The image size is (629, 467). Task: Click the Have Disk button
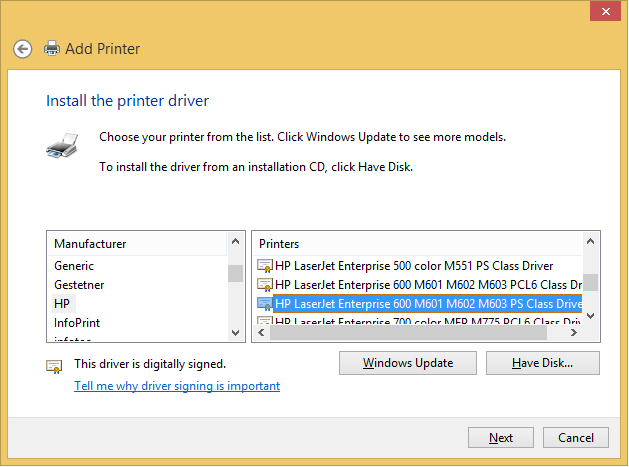tap(542, 363)
